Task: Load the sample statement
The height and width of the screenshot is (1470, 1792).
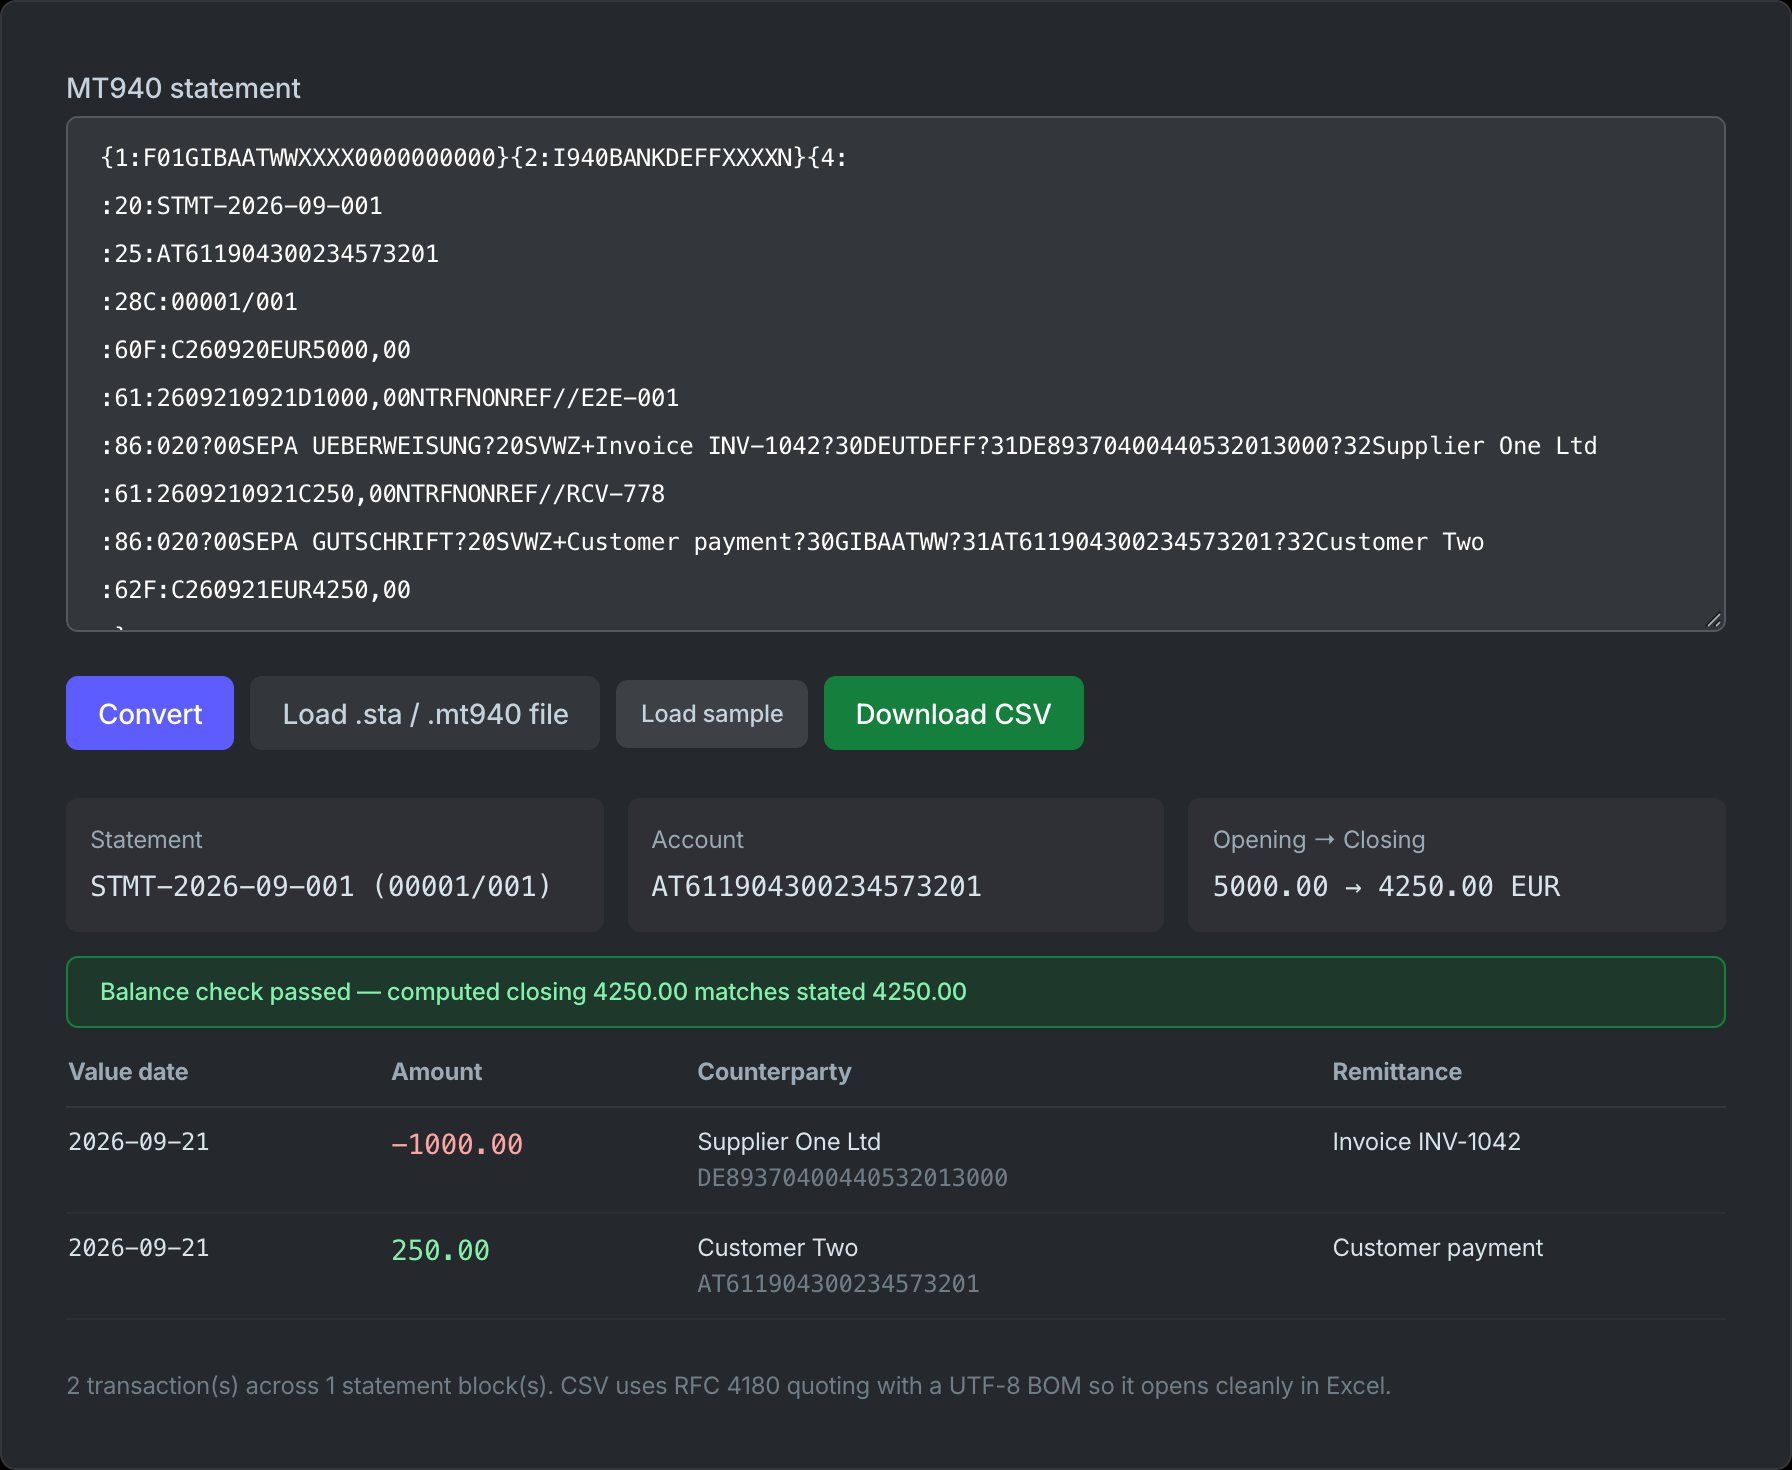Action: coord(712,713)
